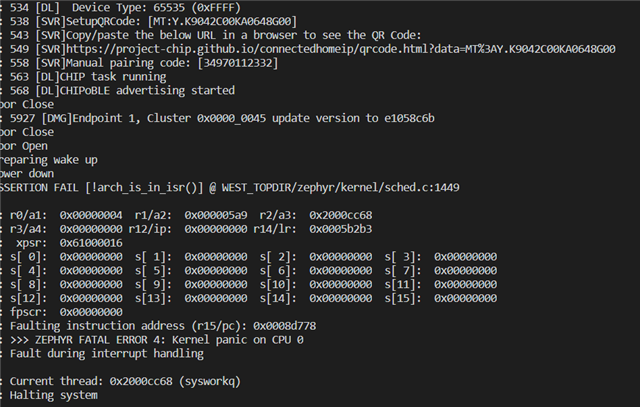The width and height of the screenshot is (640, 407).
Task: Click the Door Open log line
Action: (24, 146)
